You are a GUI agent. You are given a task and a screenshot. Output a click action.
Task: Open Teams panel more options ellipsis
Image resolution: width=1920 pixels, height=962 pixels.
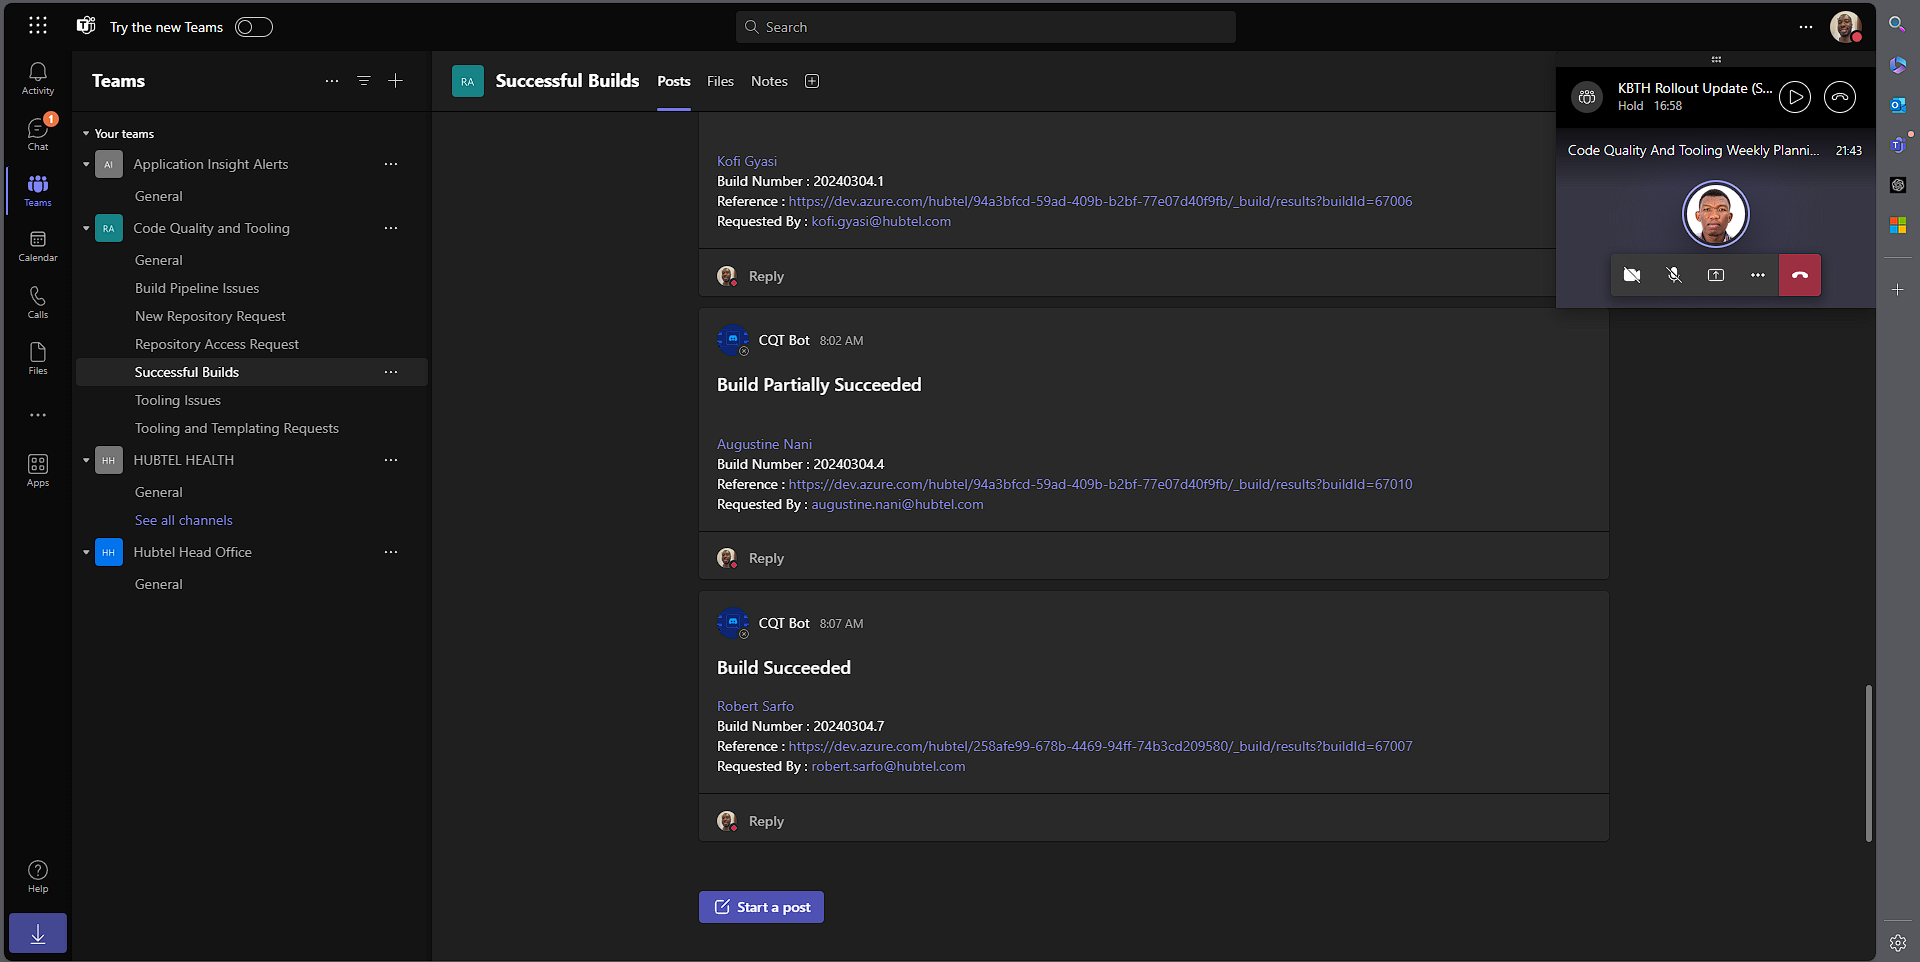point(332,81)
